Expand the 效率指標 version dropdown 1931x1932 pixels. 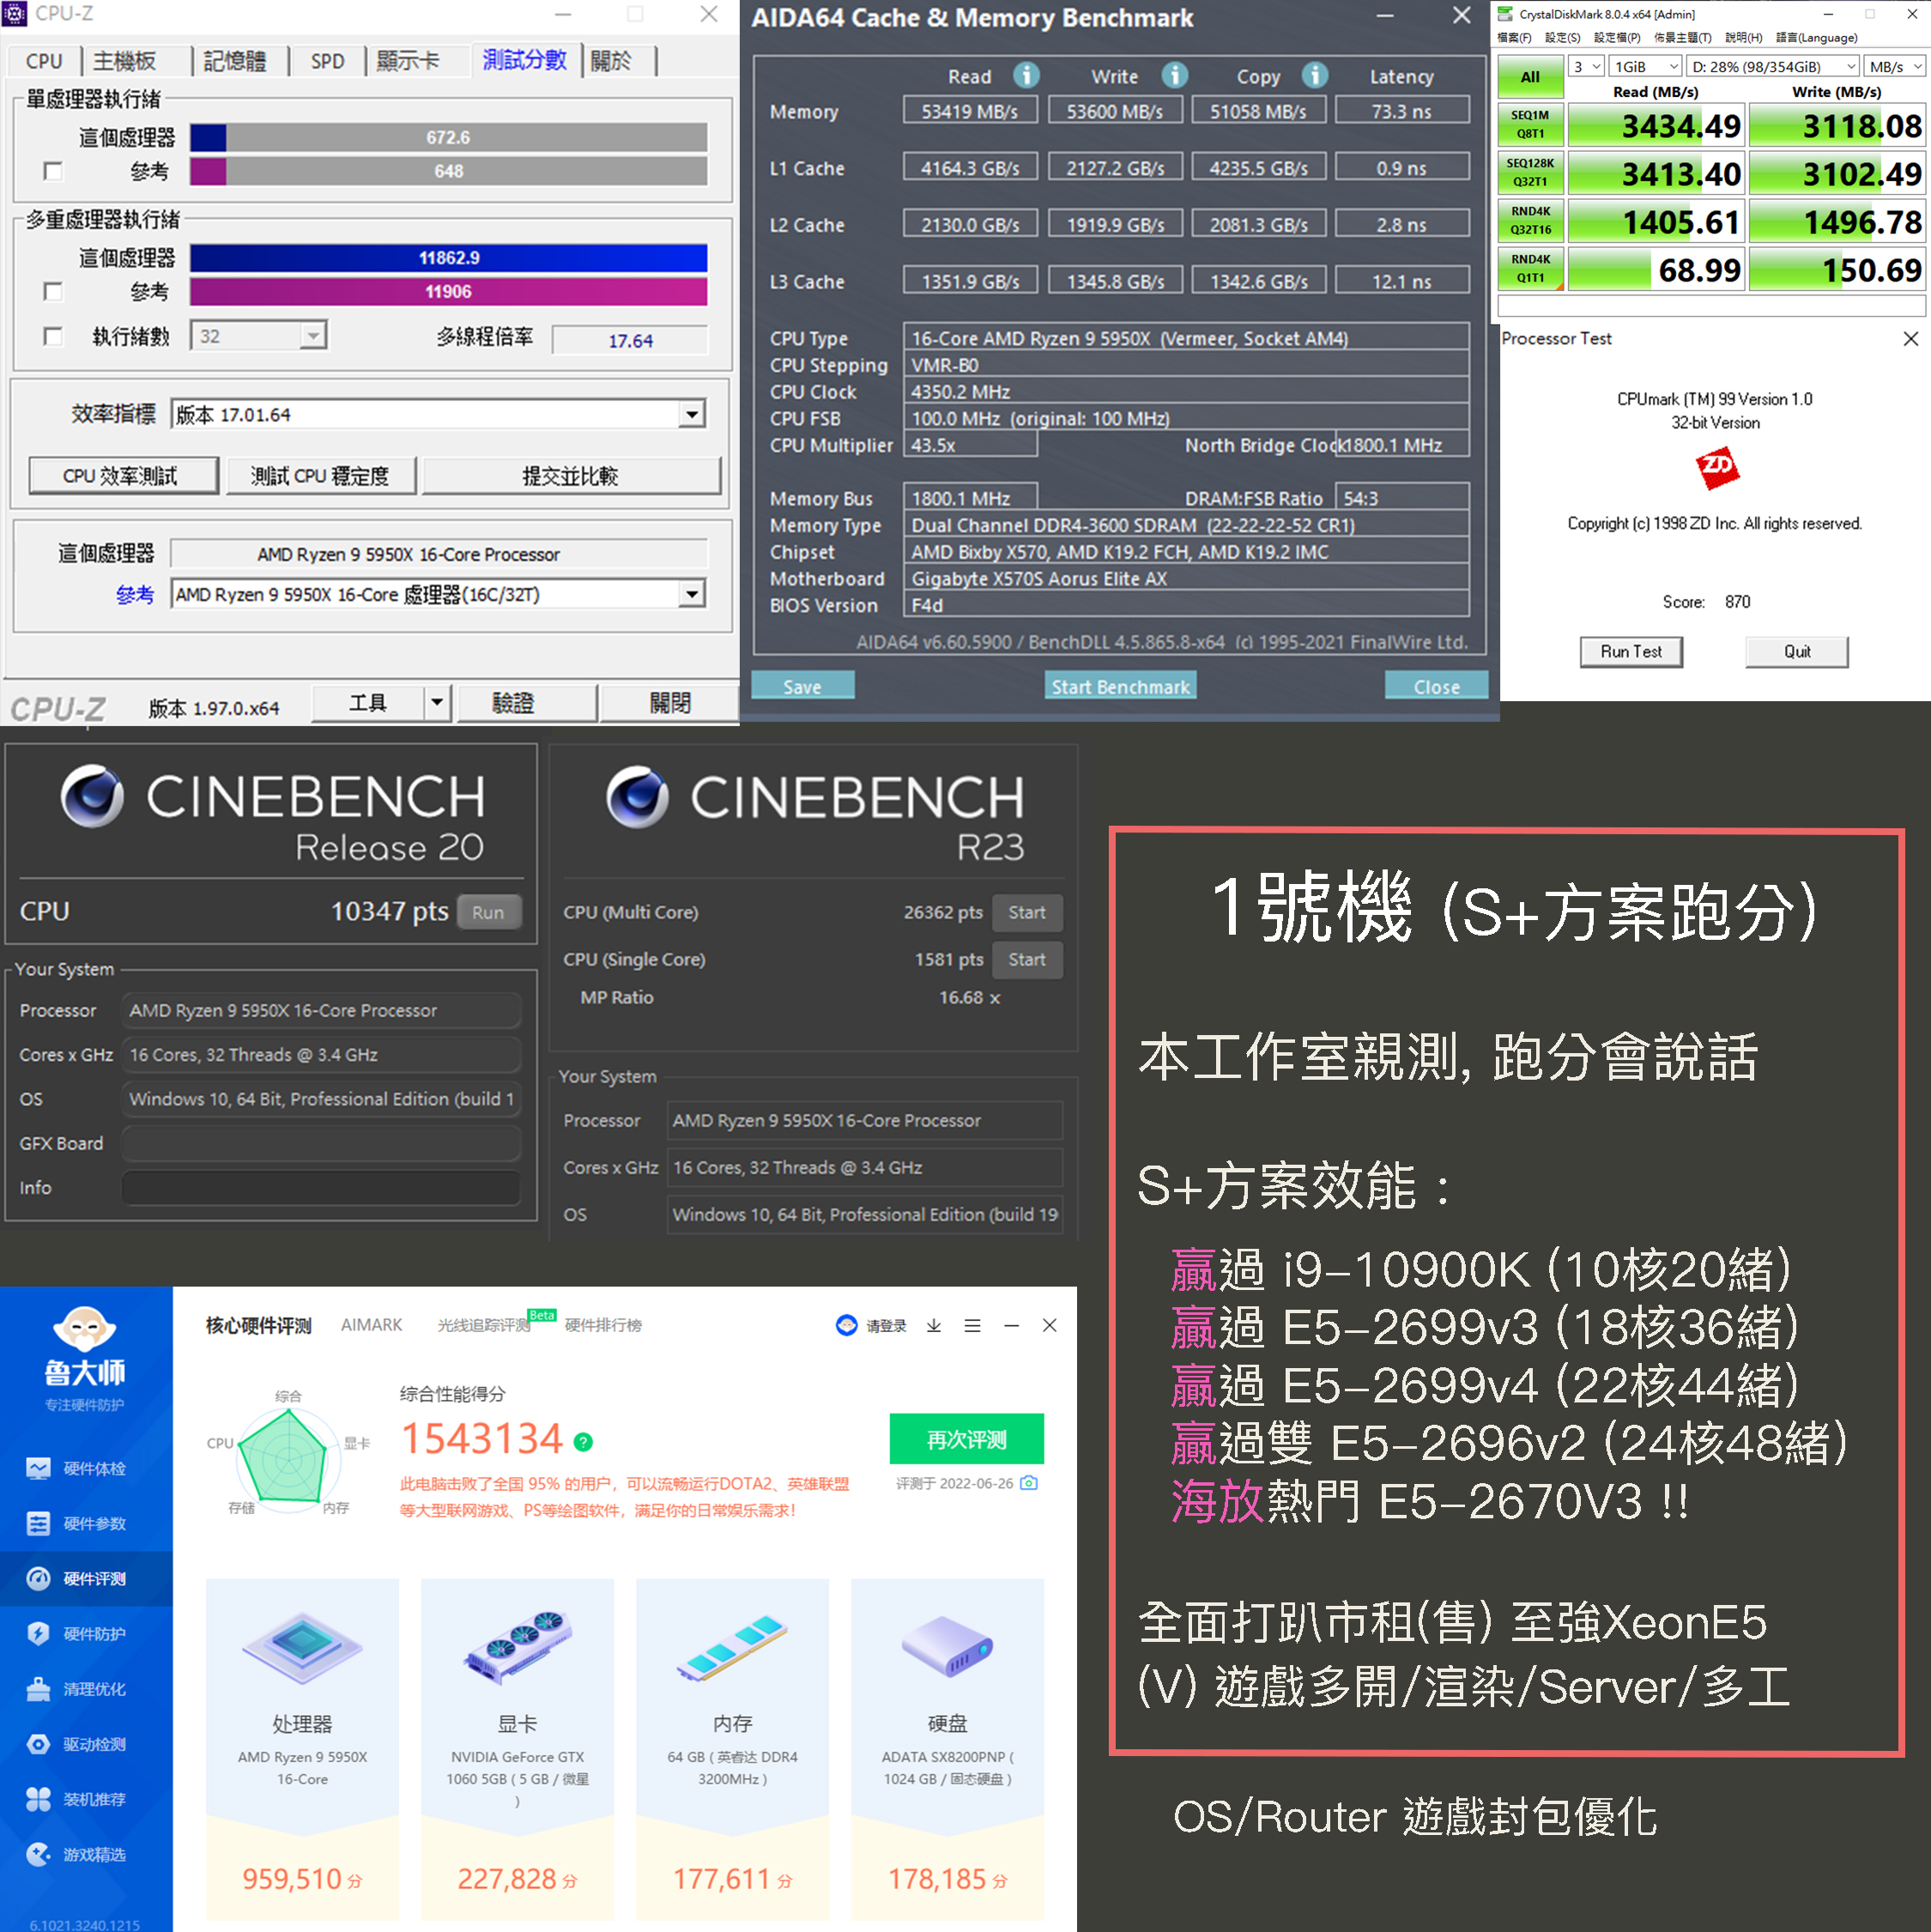point(691,414)
